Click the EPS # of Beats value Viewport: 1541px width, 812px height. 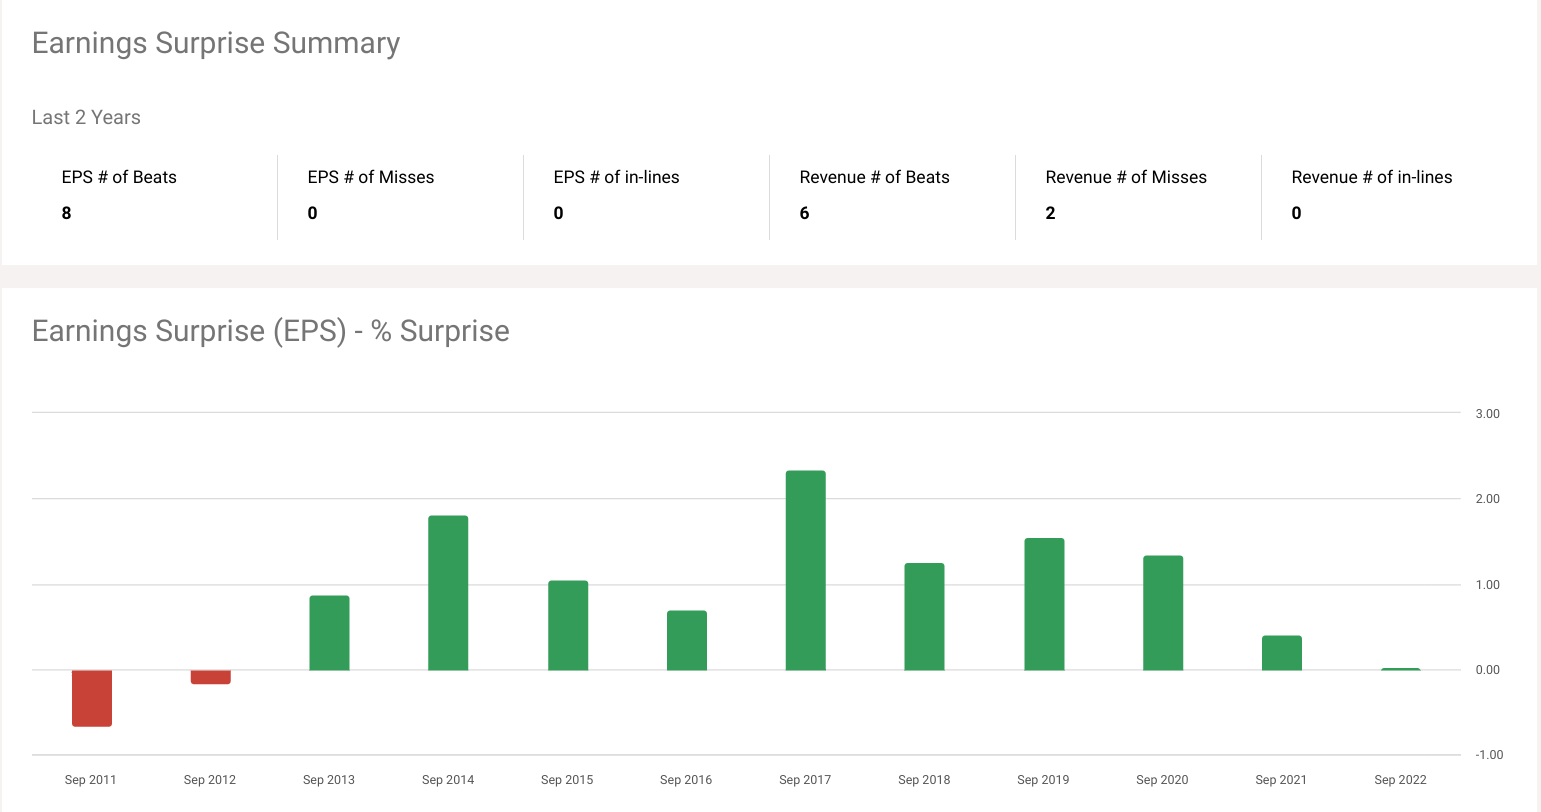[x=67, y=213]
